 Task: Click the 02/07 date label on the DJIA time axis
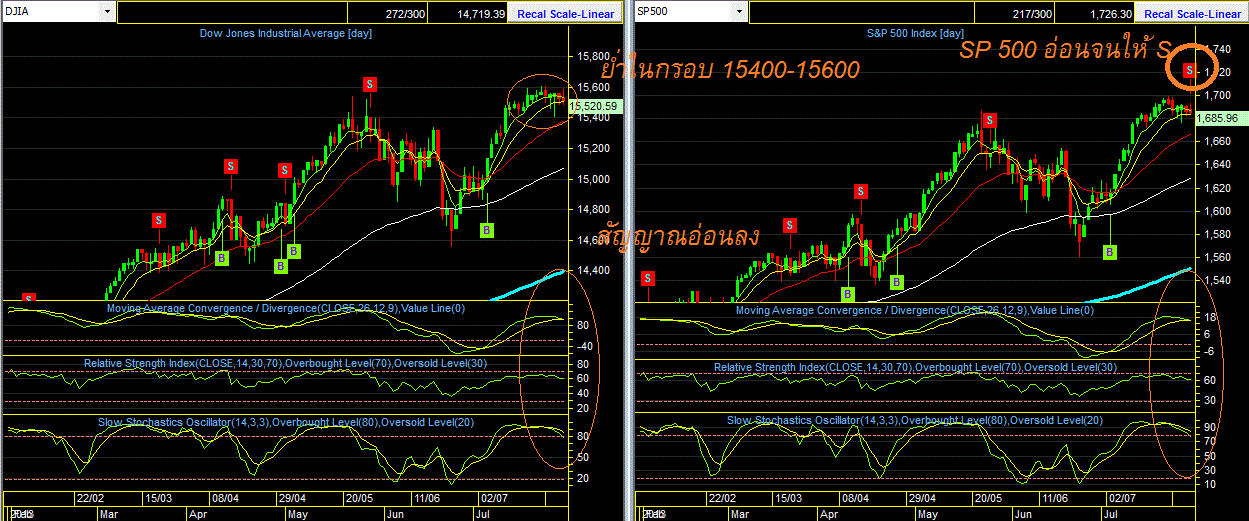[x=492, y=496]
